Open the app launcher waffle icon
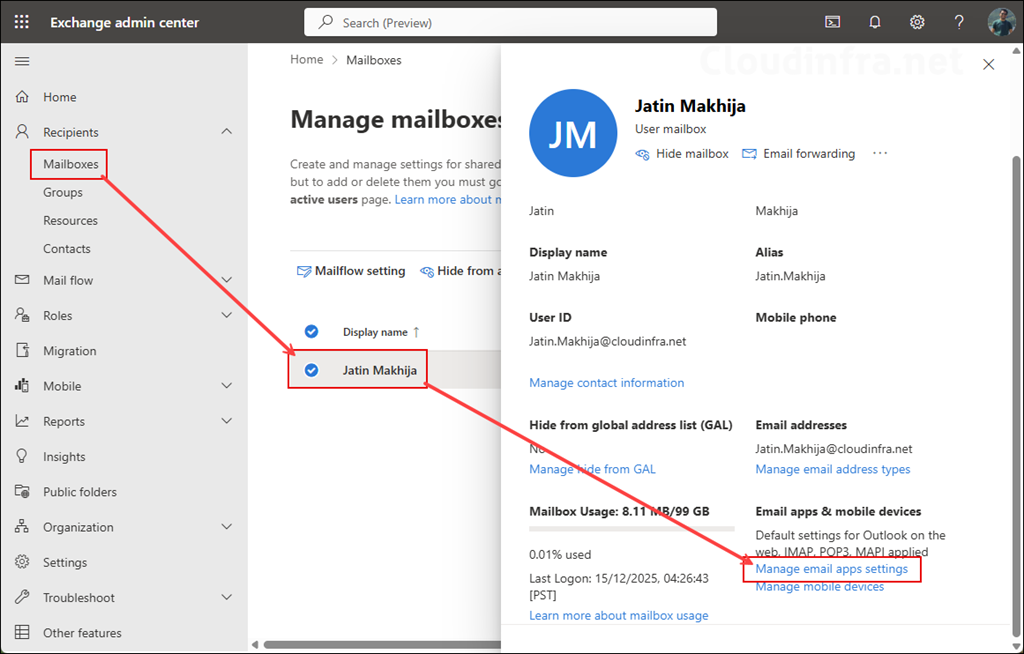This screenshot has height=654, width=1024. [21, 21]
